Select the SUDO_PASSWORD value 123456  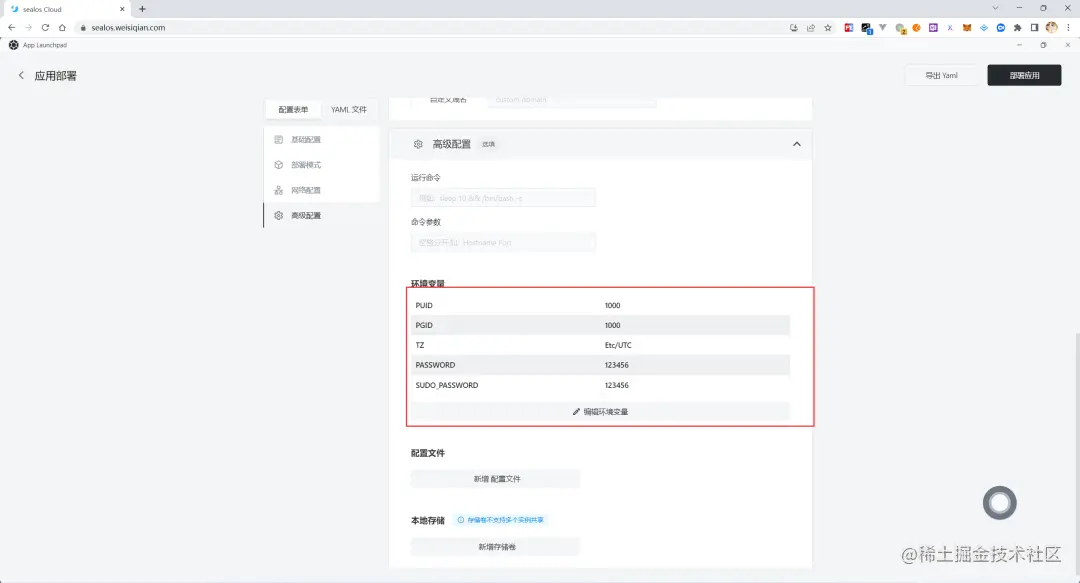click(616, 385)
